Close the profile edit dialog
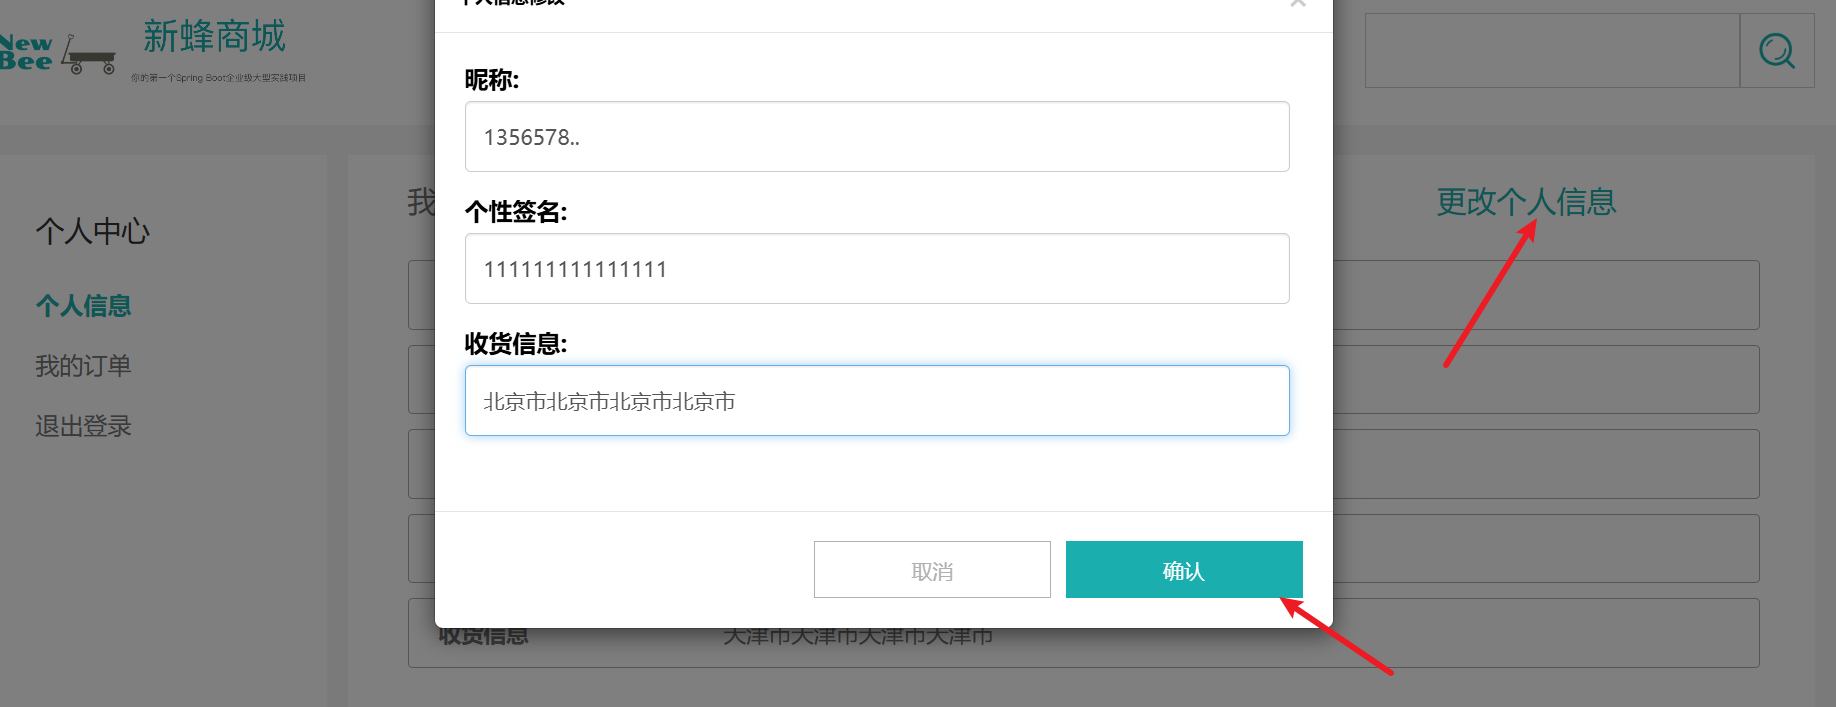The image size is (1836, 707). [1297, 4]
